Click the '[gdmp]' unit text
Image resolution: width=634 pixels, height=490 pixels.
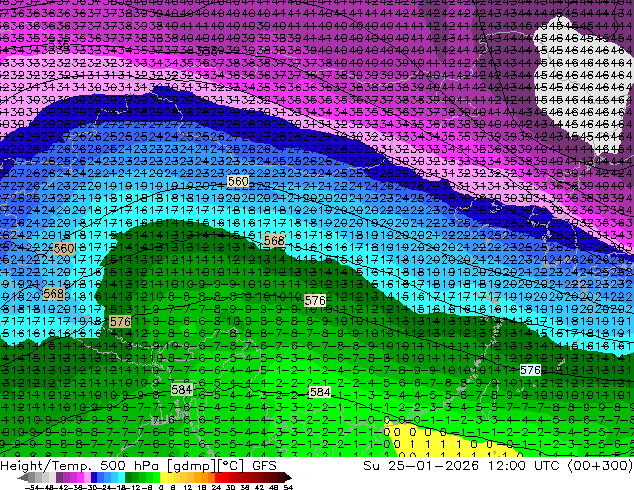192,466
